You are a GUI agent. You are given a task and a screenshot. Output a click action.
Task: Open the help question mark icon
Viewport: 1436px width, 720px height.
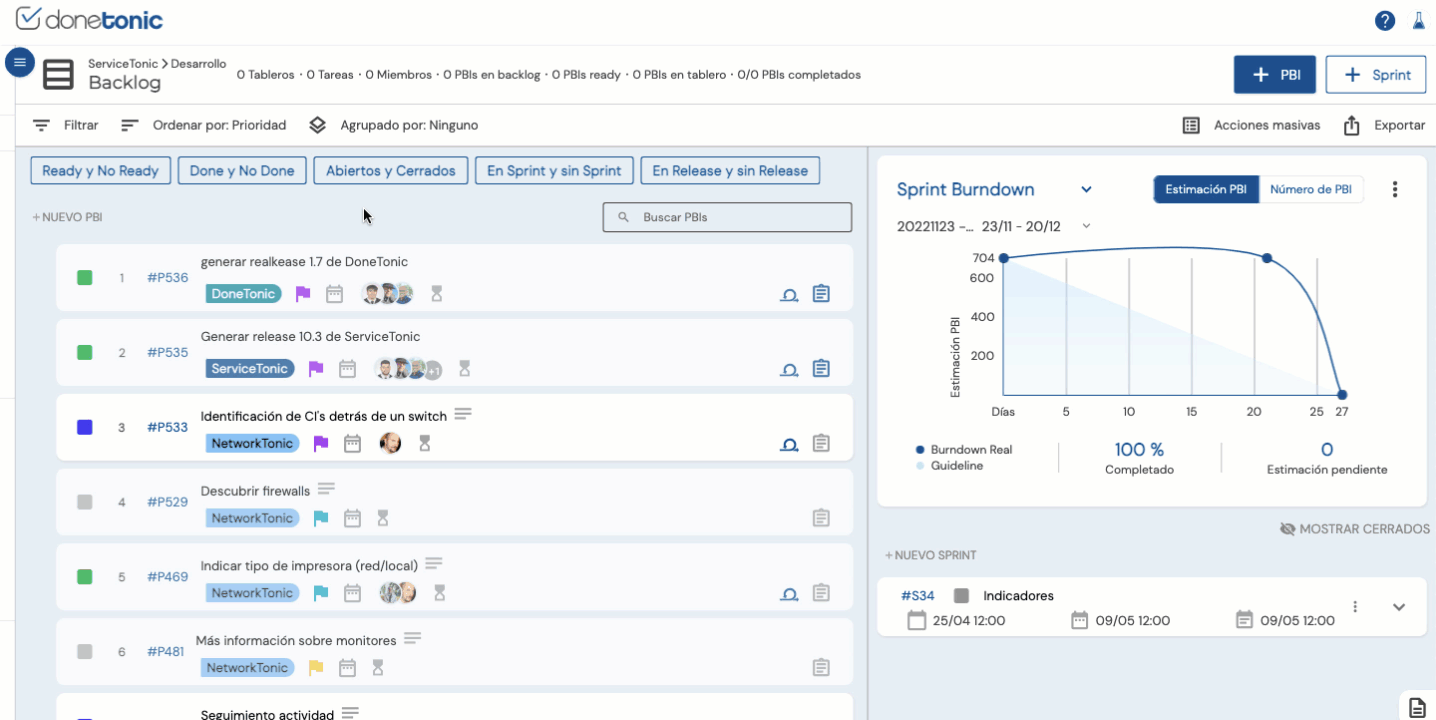(x=1384, y=21)
